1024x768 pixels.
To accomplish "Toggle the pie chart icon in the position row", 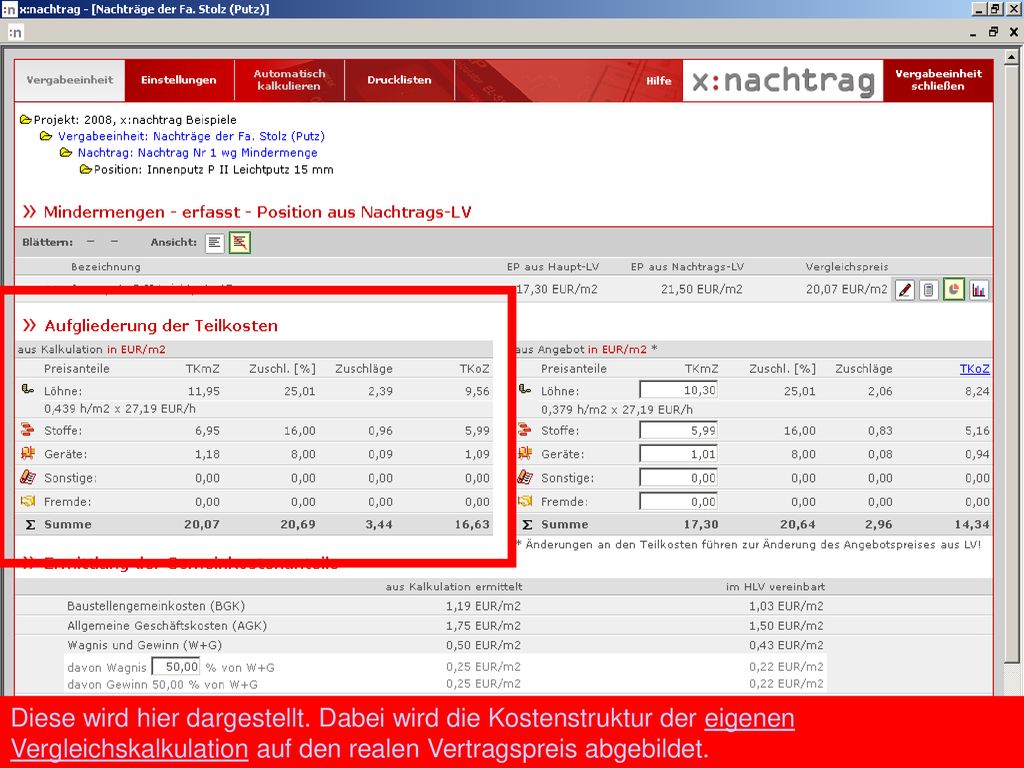I will point(953,290).
